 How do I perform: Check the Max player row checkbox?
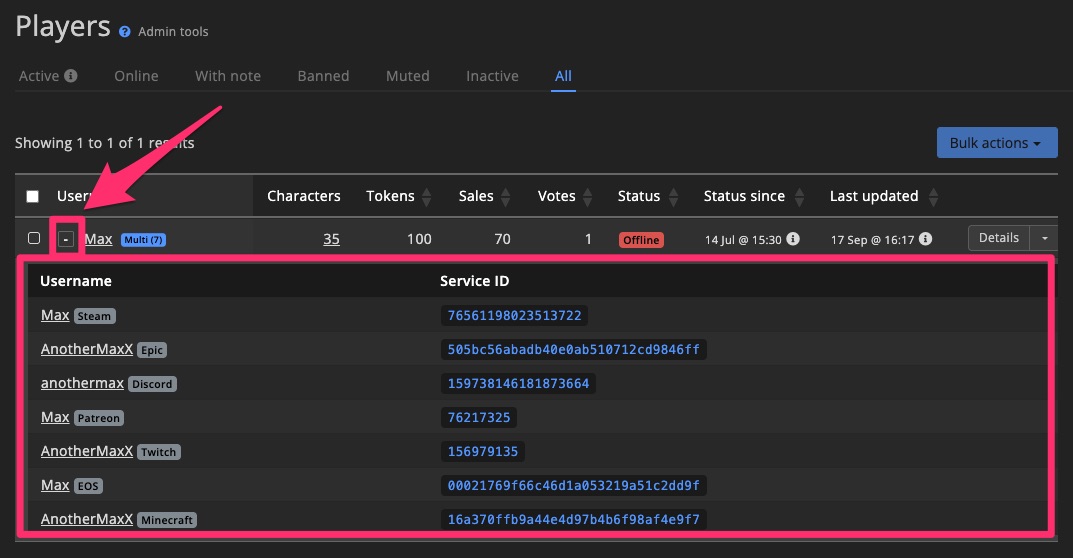(34, 239)
